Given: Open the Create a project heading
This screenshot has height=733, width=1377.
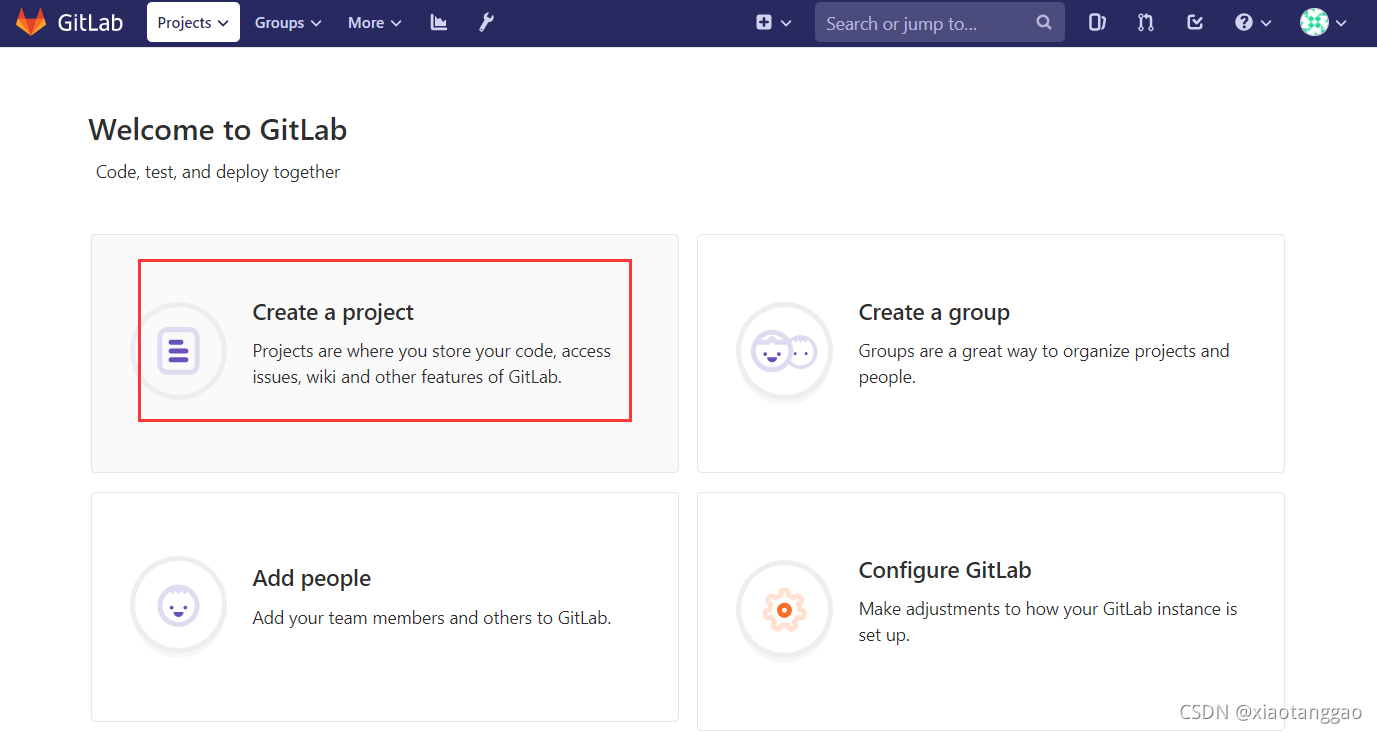Looking at the screenshot, I should (x=333, y=312).
